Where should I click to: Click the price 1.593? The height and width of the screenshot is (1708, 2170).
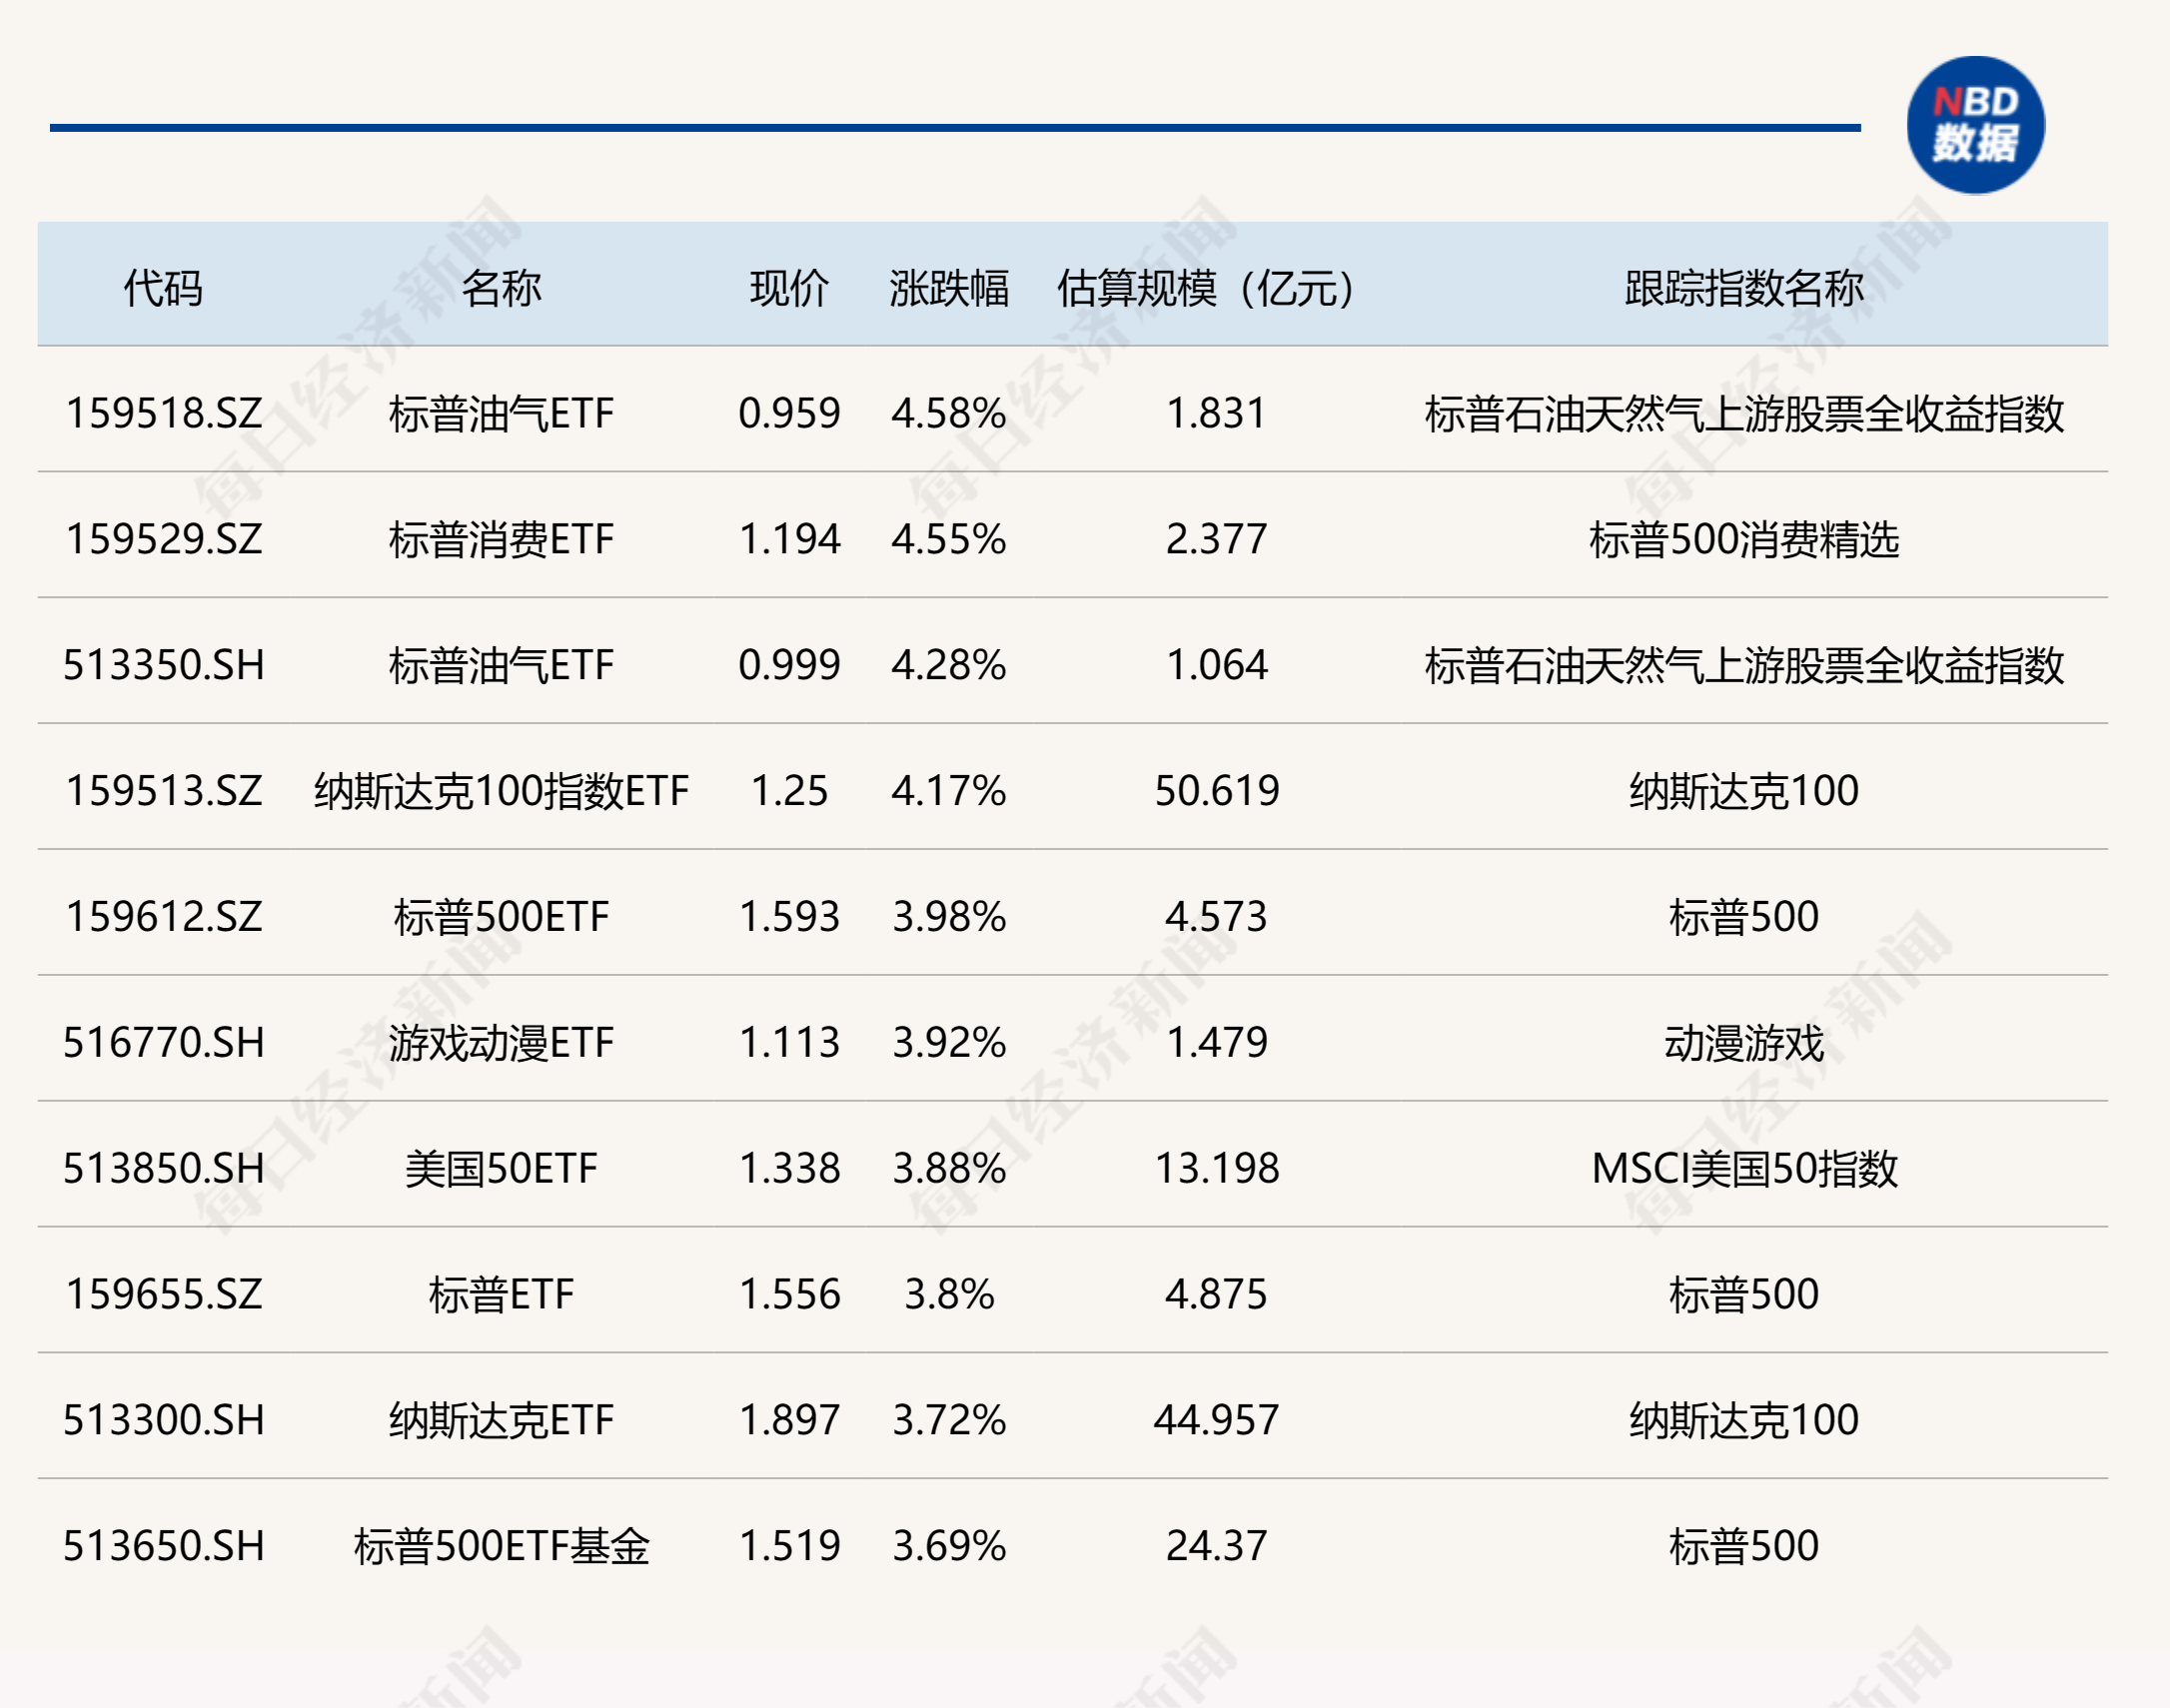(789, 917)
